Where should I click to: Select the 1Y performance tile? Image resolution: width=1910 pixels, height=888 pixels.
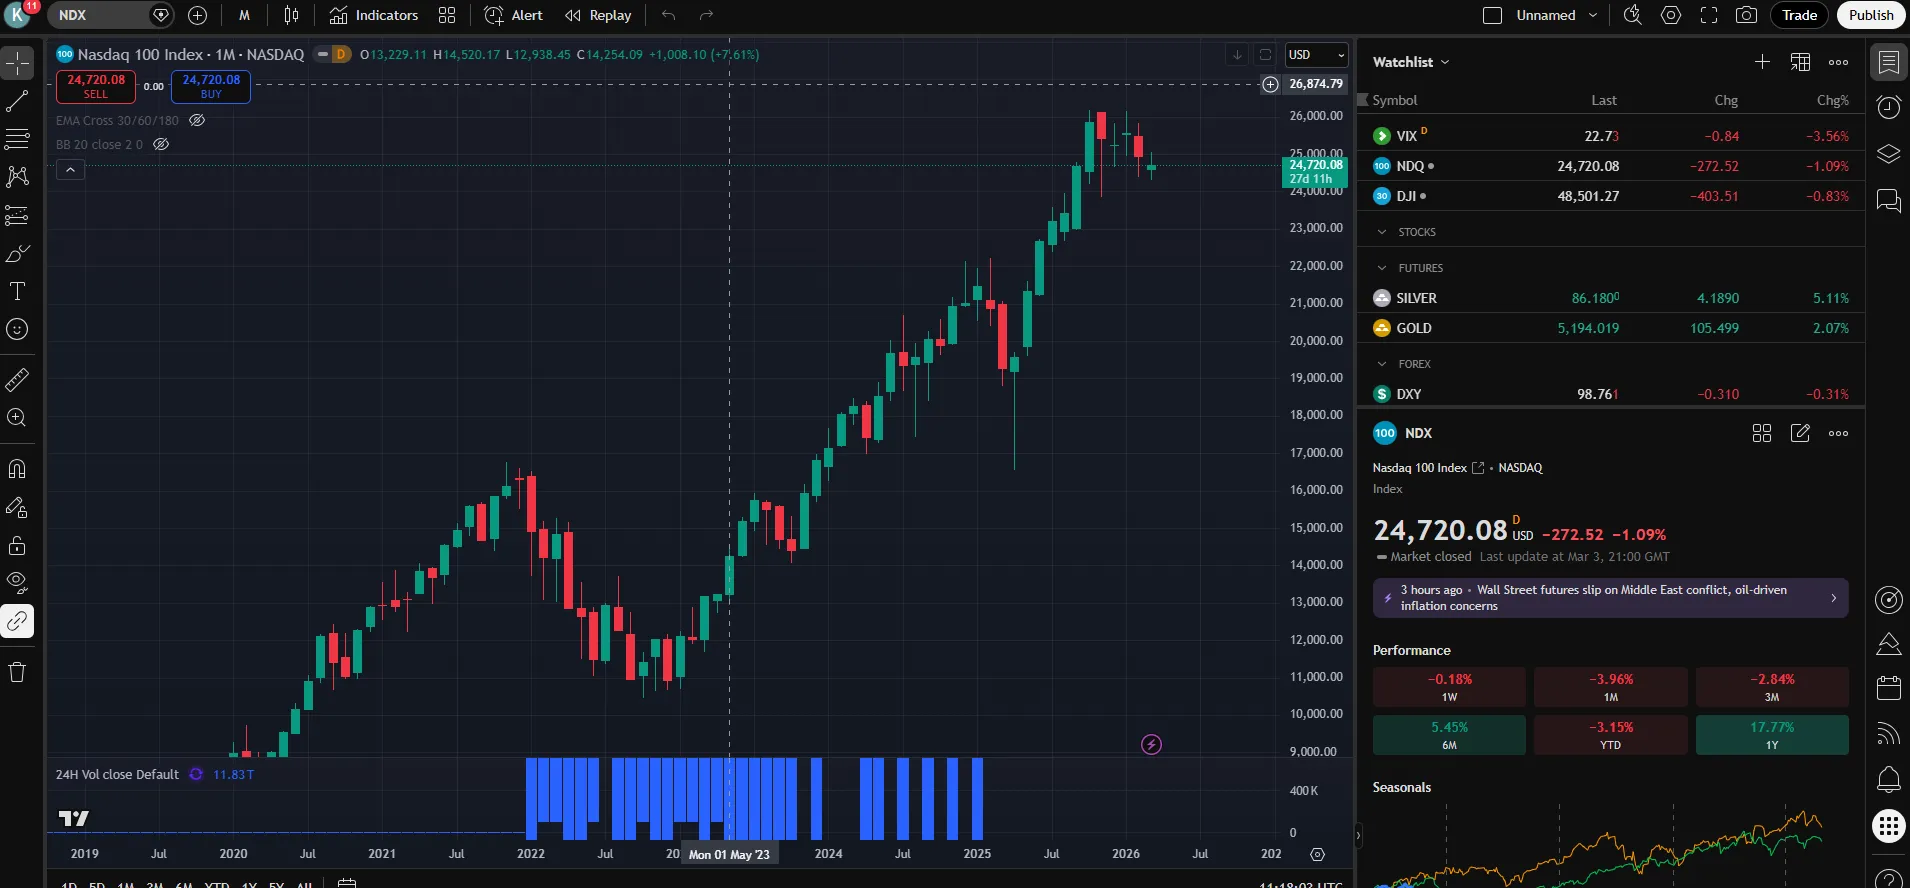click(1772, 735)
